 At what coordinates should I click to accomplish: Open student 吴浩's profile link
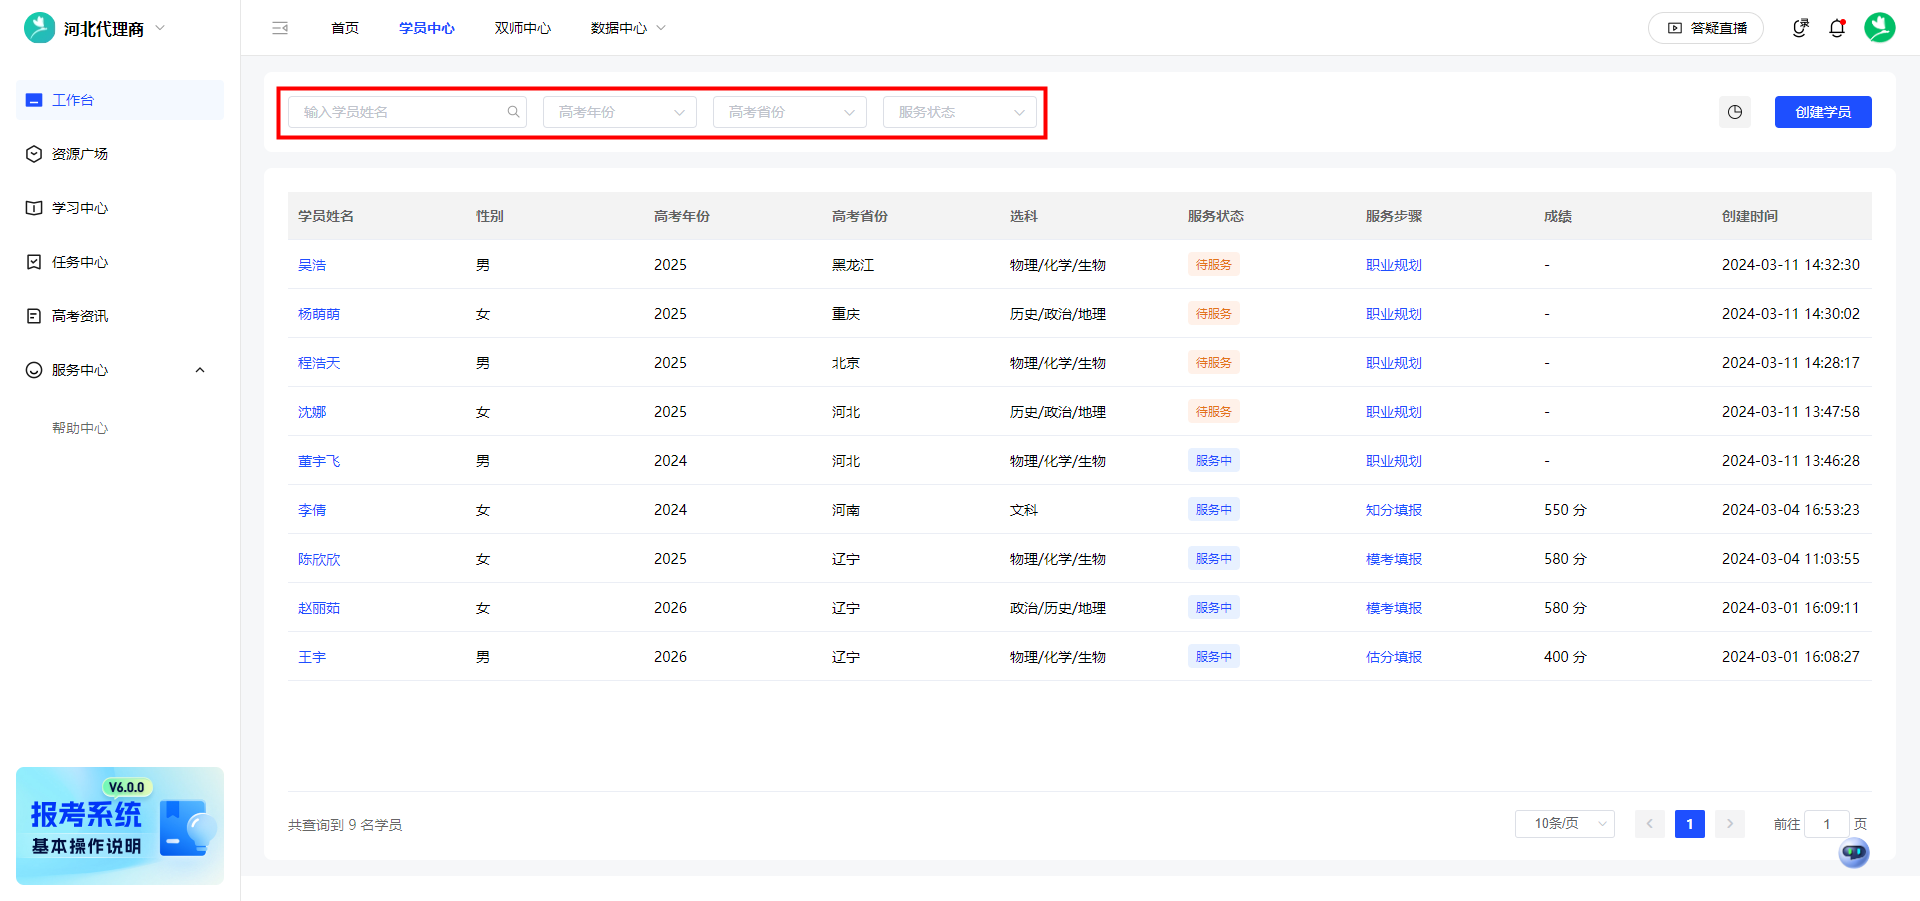coord(313,264)
